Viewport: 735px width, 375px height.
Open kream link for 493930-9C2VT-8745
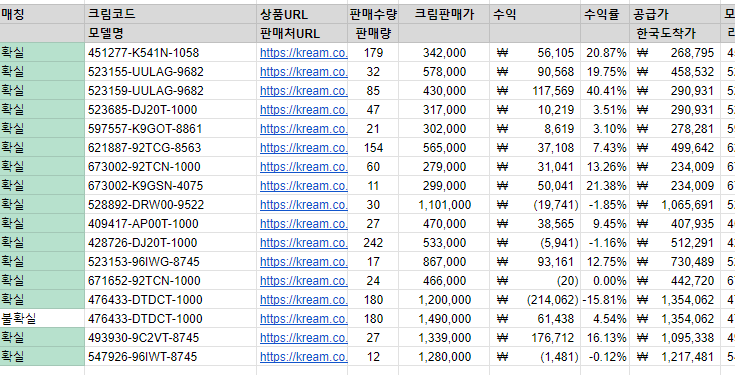coord(304,338)
